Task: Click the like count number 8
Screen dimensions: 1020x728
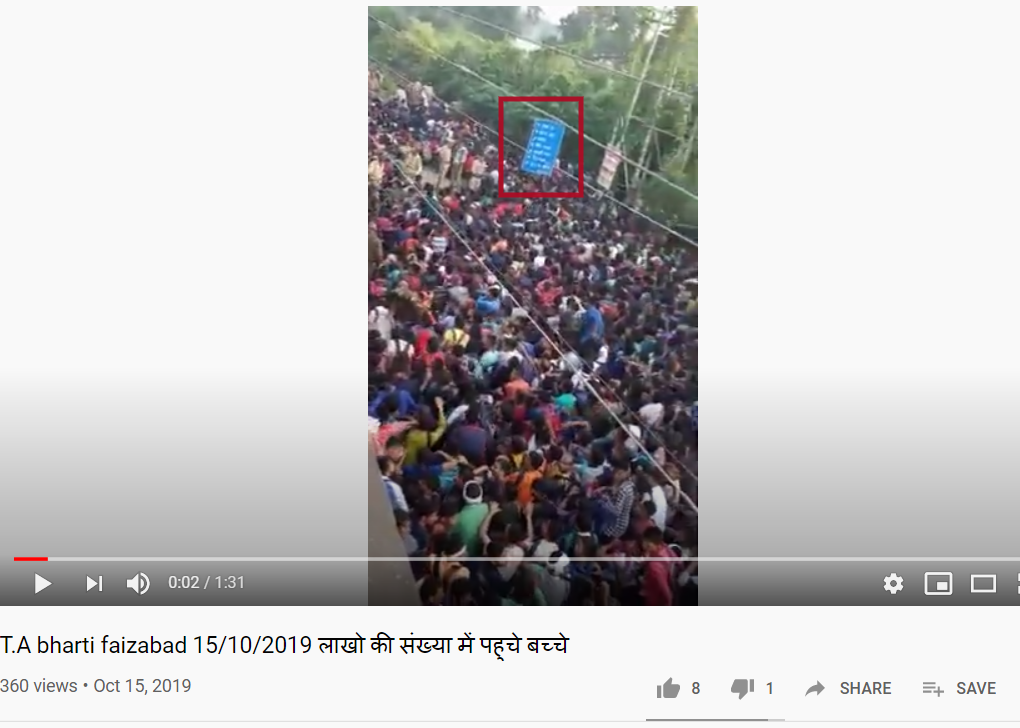Action: coord(695,688)
